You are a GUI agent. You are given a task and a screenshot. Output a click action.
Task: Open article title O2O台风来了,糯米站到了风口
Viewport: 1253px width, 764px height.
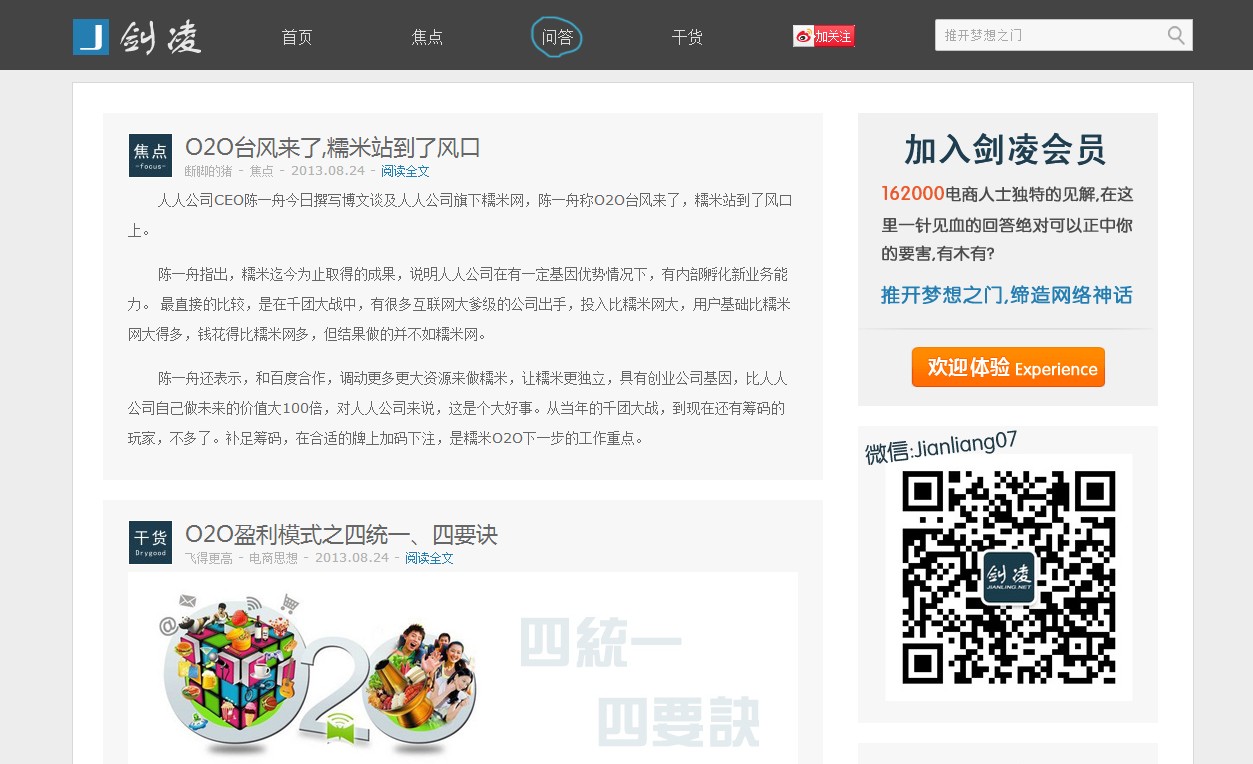point(333,147)
